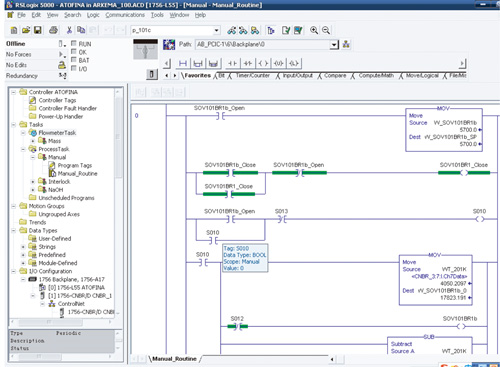The height and width of the screenshot is (367, 500).
Task: Select the Trends folder
Action: point(37,222)
